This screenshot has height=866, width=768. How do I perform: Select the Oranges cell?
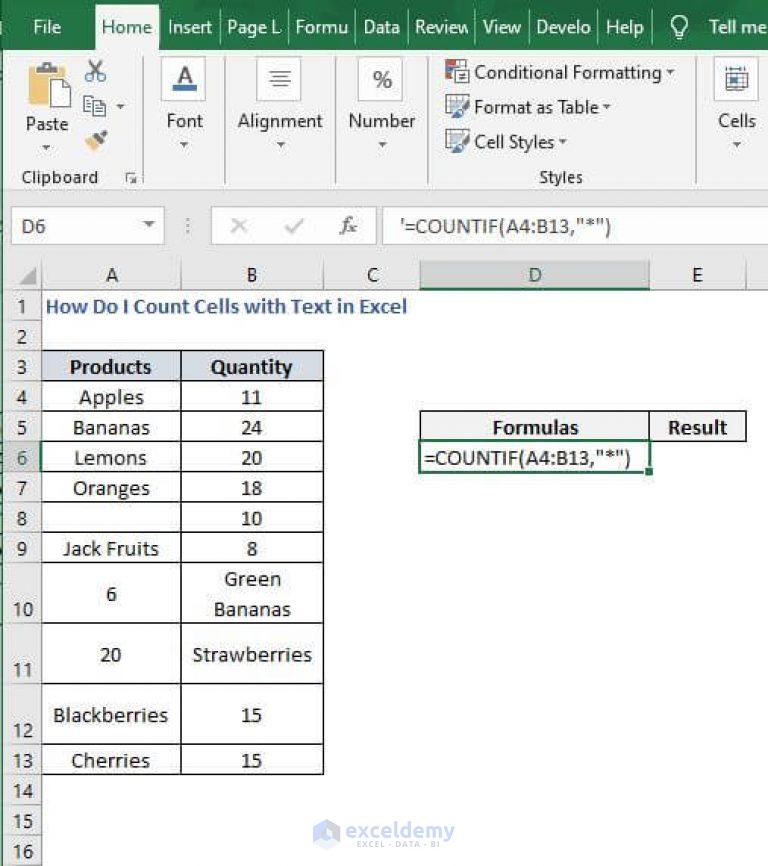(111, 488)
